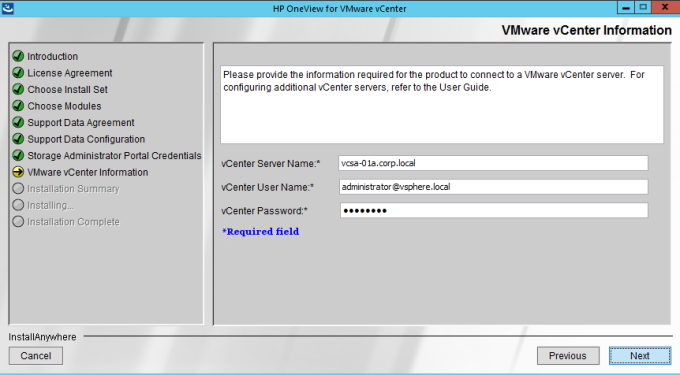Click the Next button

[x=640, y=355]
